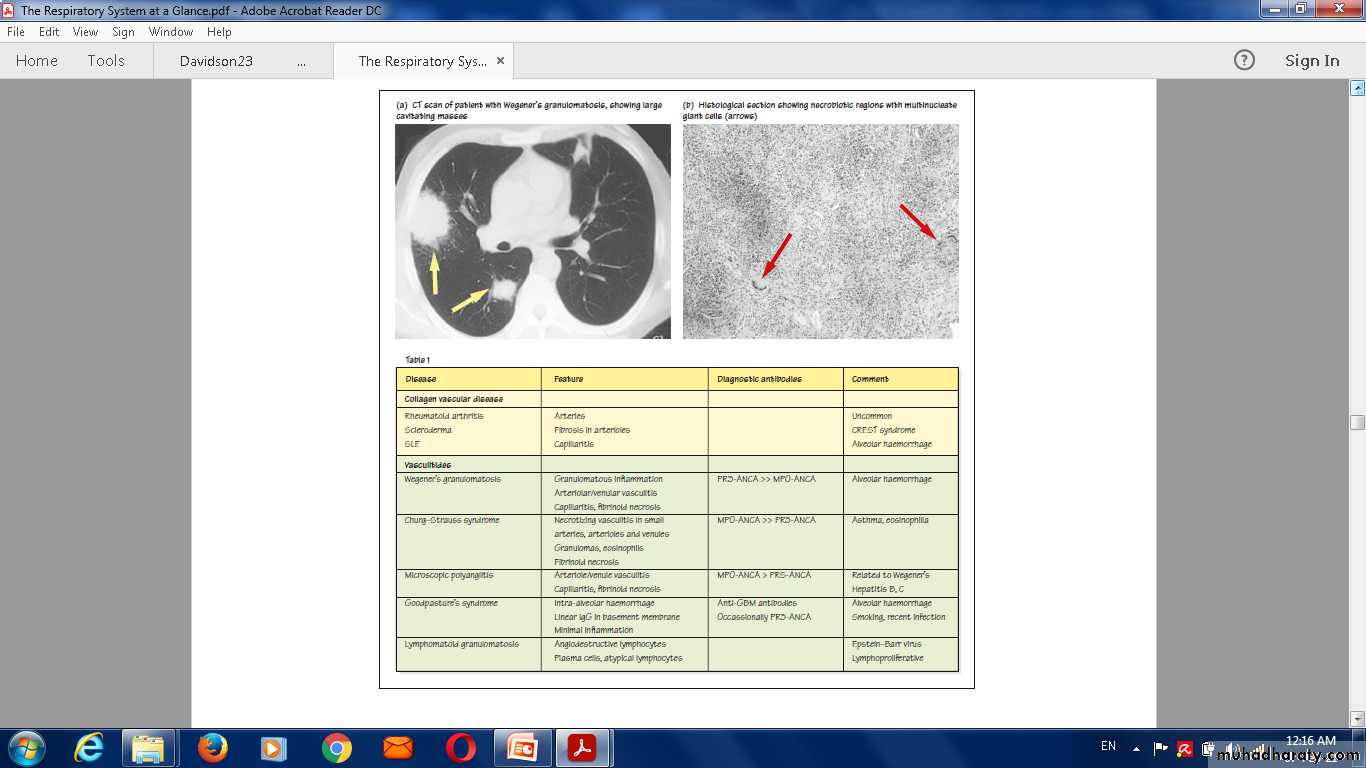Open Google Chrome from the taskbar
The image size is (1366, 768).
pyautogui.click(x=336, y=748)
